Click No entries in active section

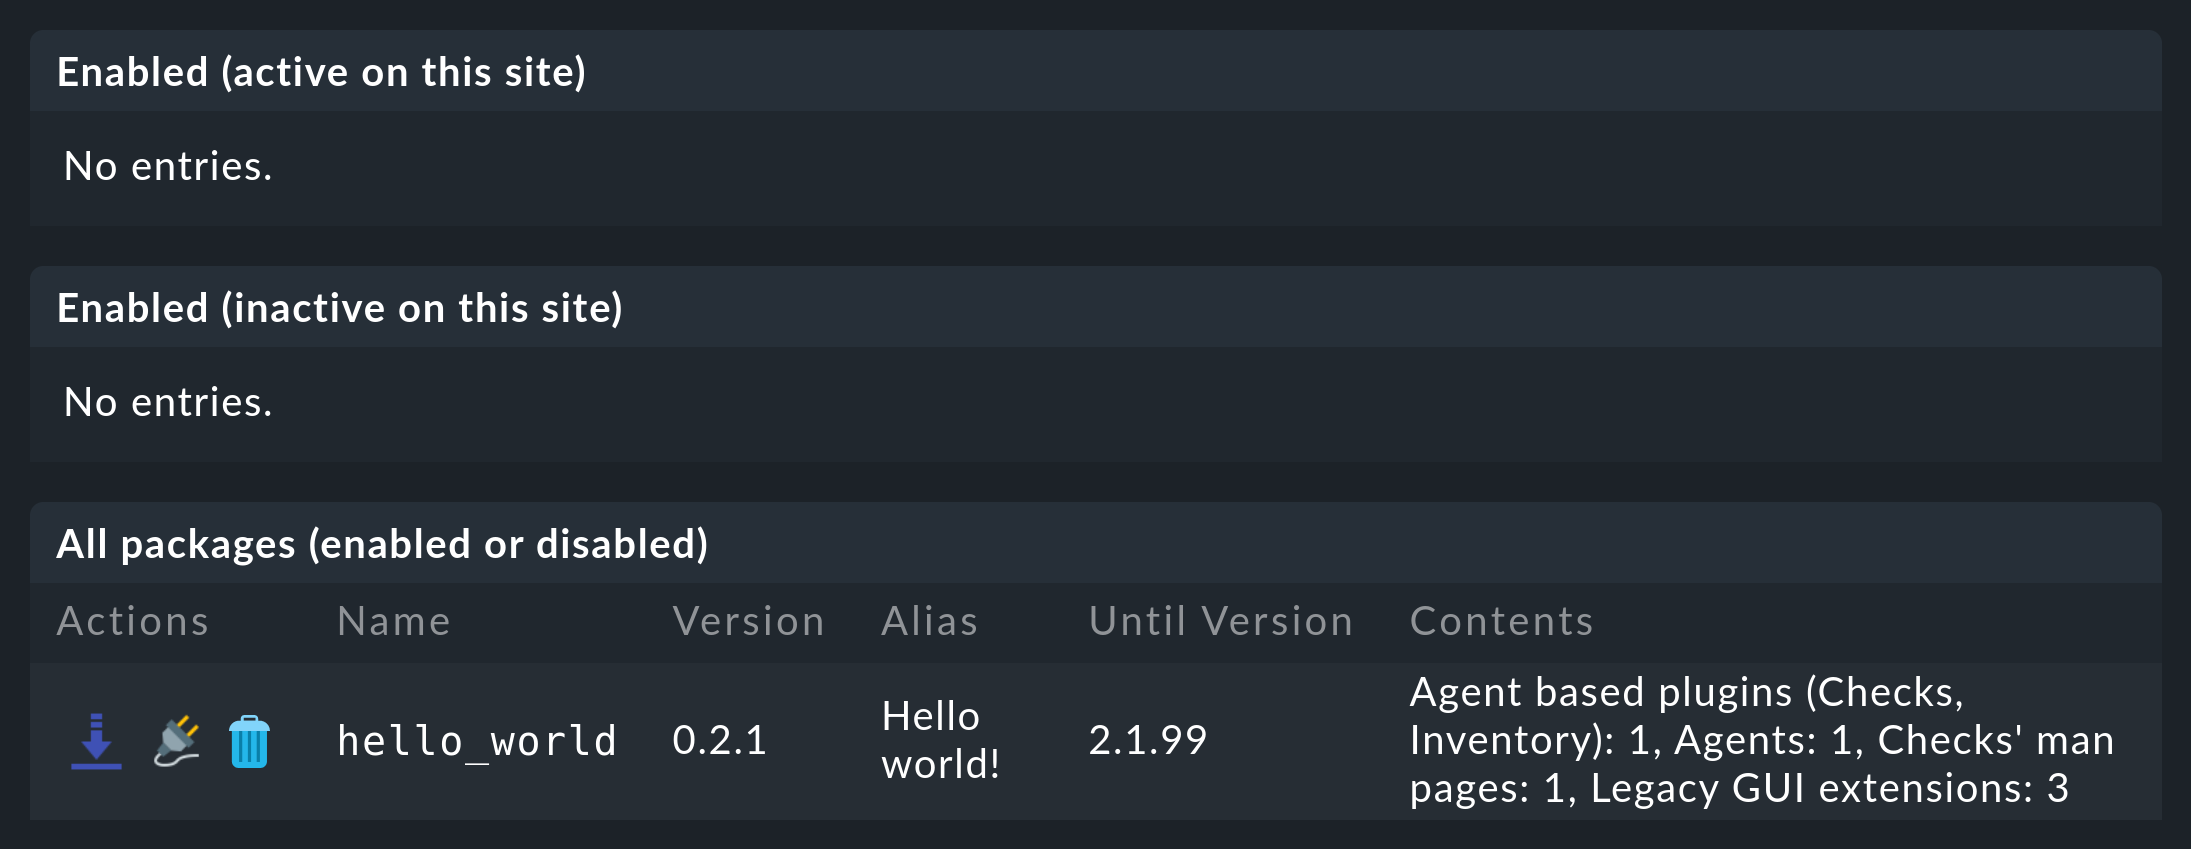167,166
